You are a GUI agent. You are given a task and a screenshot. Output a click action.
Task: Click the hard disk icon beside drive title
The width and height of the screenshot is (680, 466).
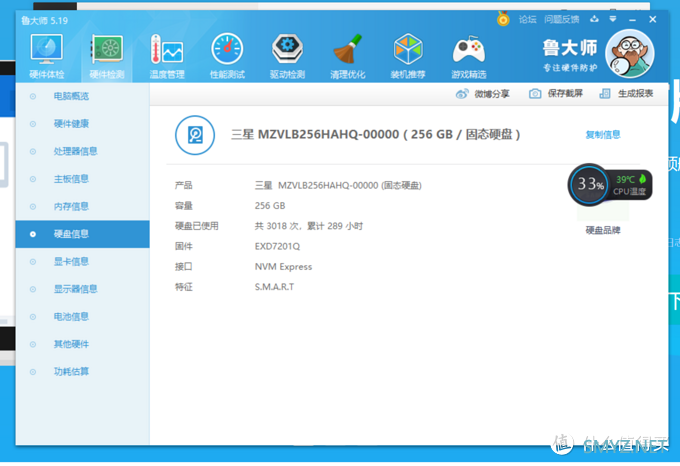click(195, 135)
